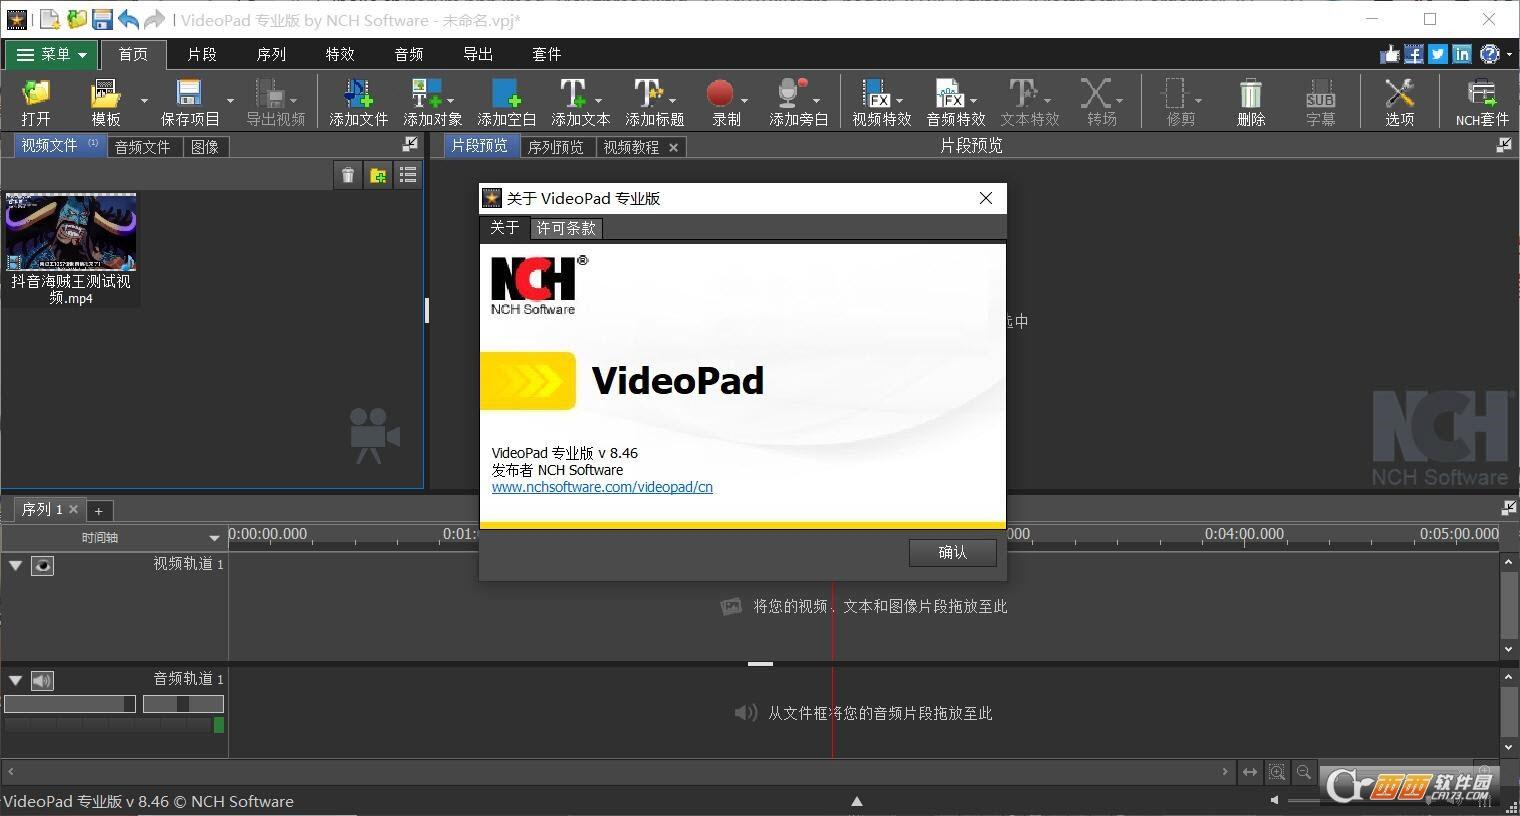Click the 添加文本 (Add Text) icon

coord(573,95)
